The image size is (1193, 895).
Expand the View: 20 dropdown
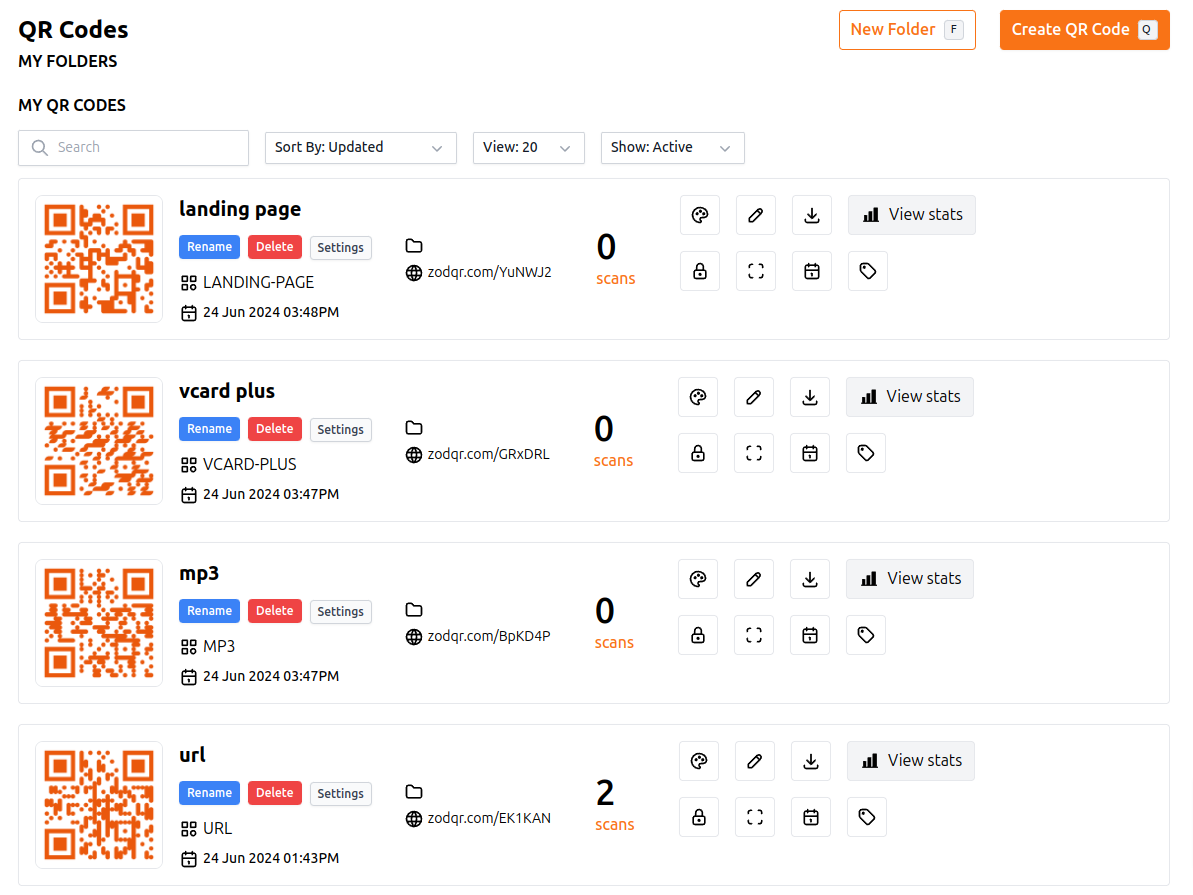point(529,148)
